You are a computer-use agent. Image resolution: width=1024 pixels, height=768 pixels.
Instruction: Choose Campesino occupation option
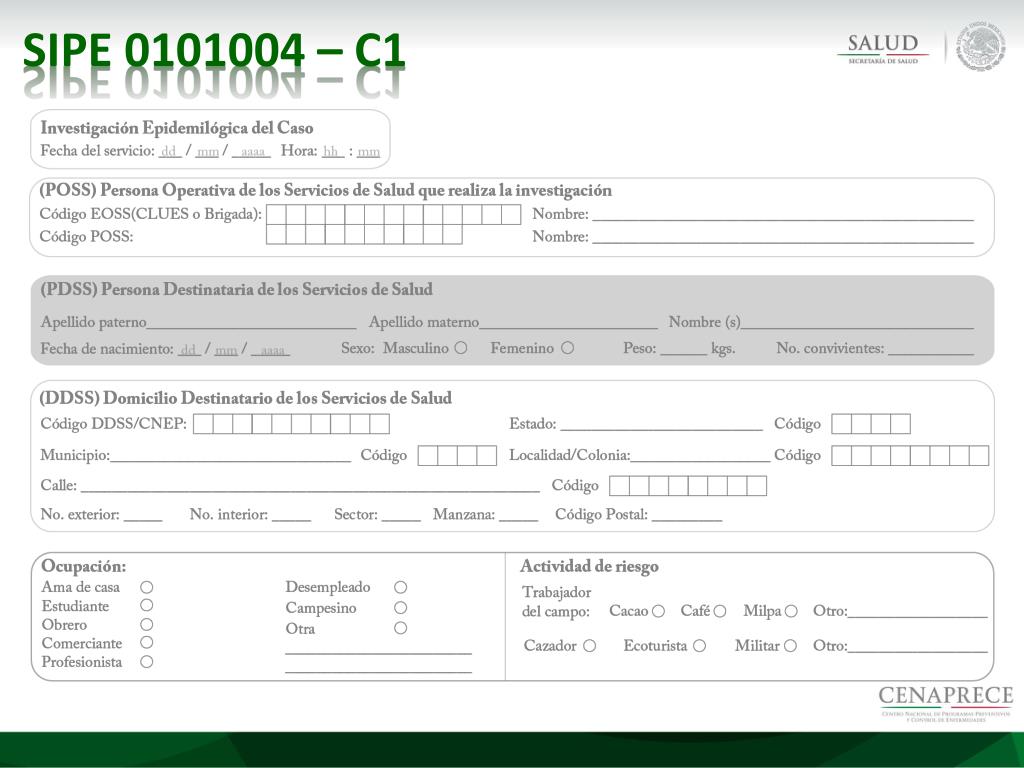point(400,607)
